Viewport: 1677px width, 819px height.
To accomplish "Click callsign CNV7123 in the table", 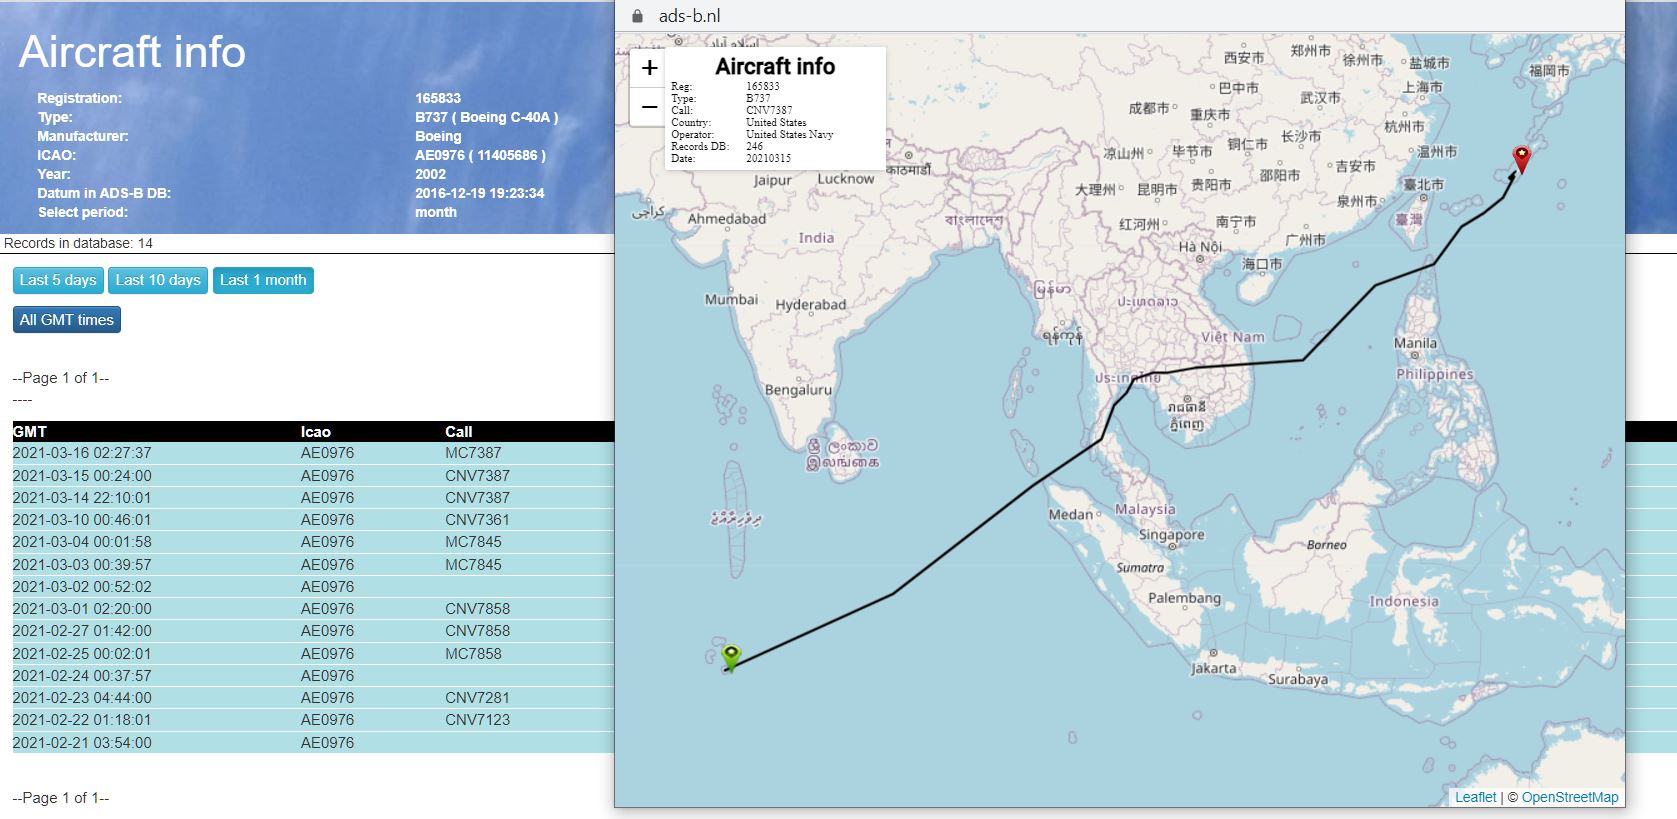I will point(477,720).
